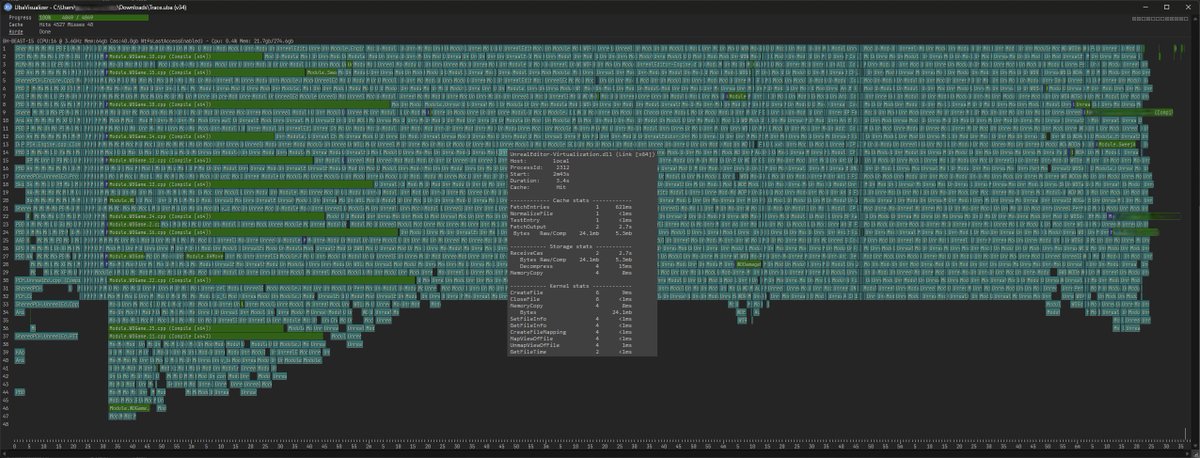Screen dimensions: 1200x458
Task: Select the Cache Hits 4527 Misses 48 line
Action: (x=68, y=24)
